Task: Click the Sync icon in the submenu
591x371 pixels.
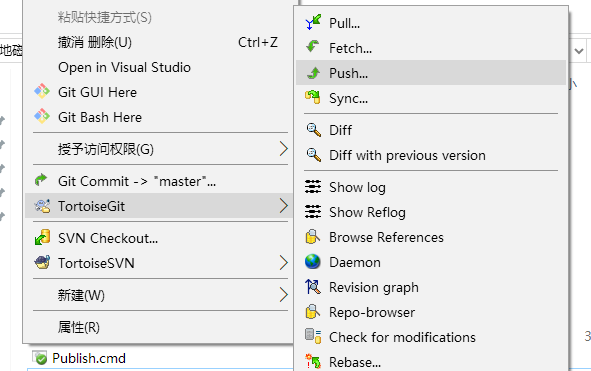Action: click(x=313, y=97)
